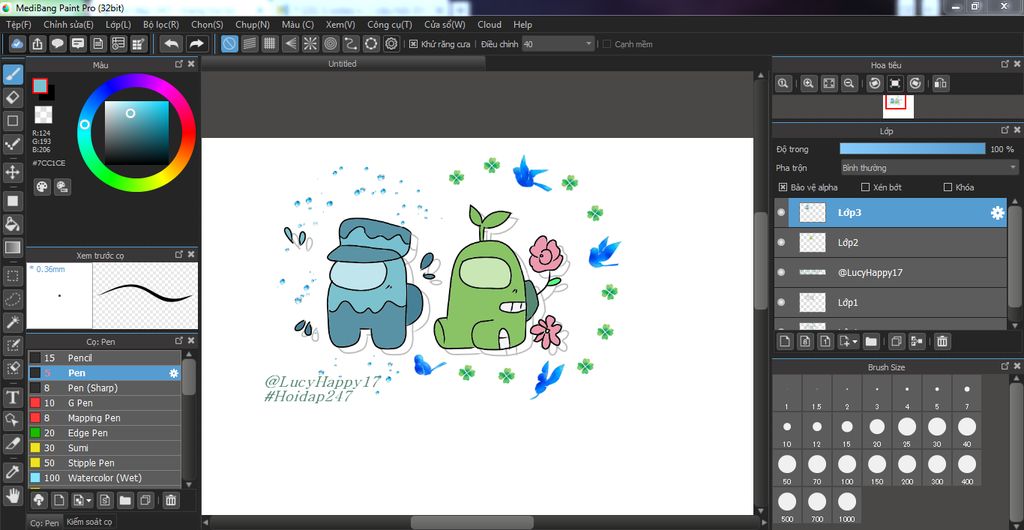Screen dimensions: 1024x530
Task: Select the Lasso selection tool
Action: 12,299
